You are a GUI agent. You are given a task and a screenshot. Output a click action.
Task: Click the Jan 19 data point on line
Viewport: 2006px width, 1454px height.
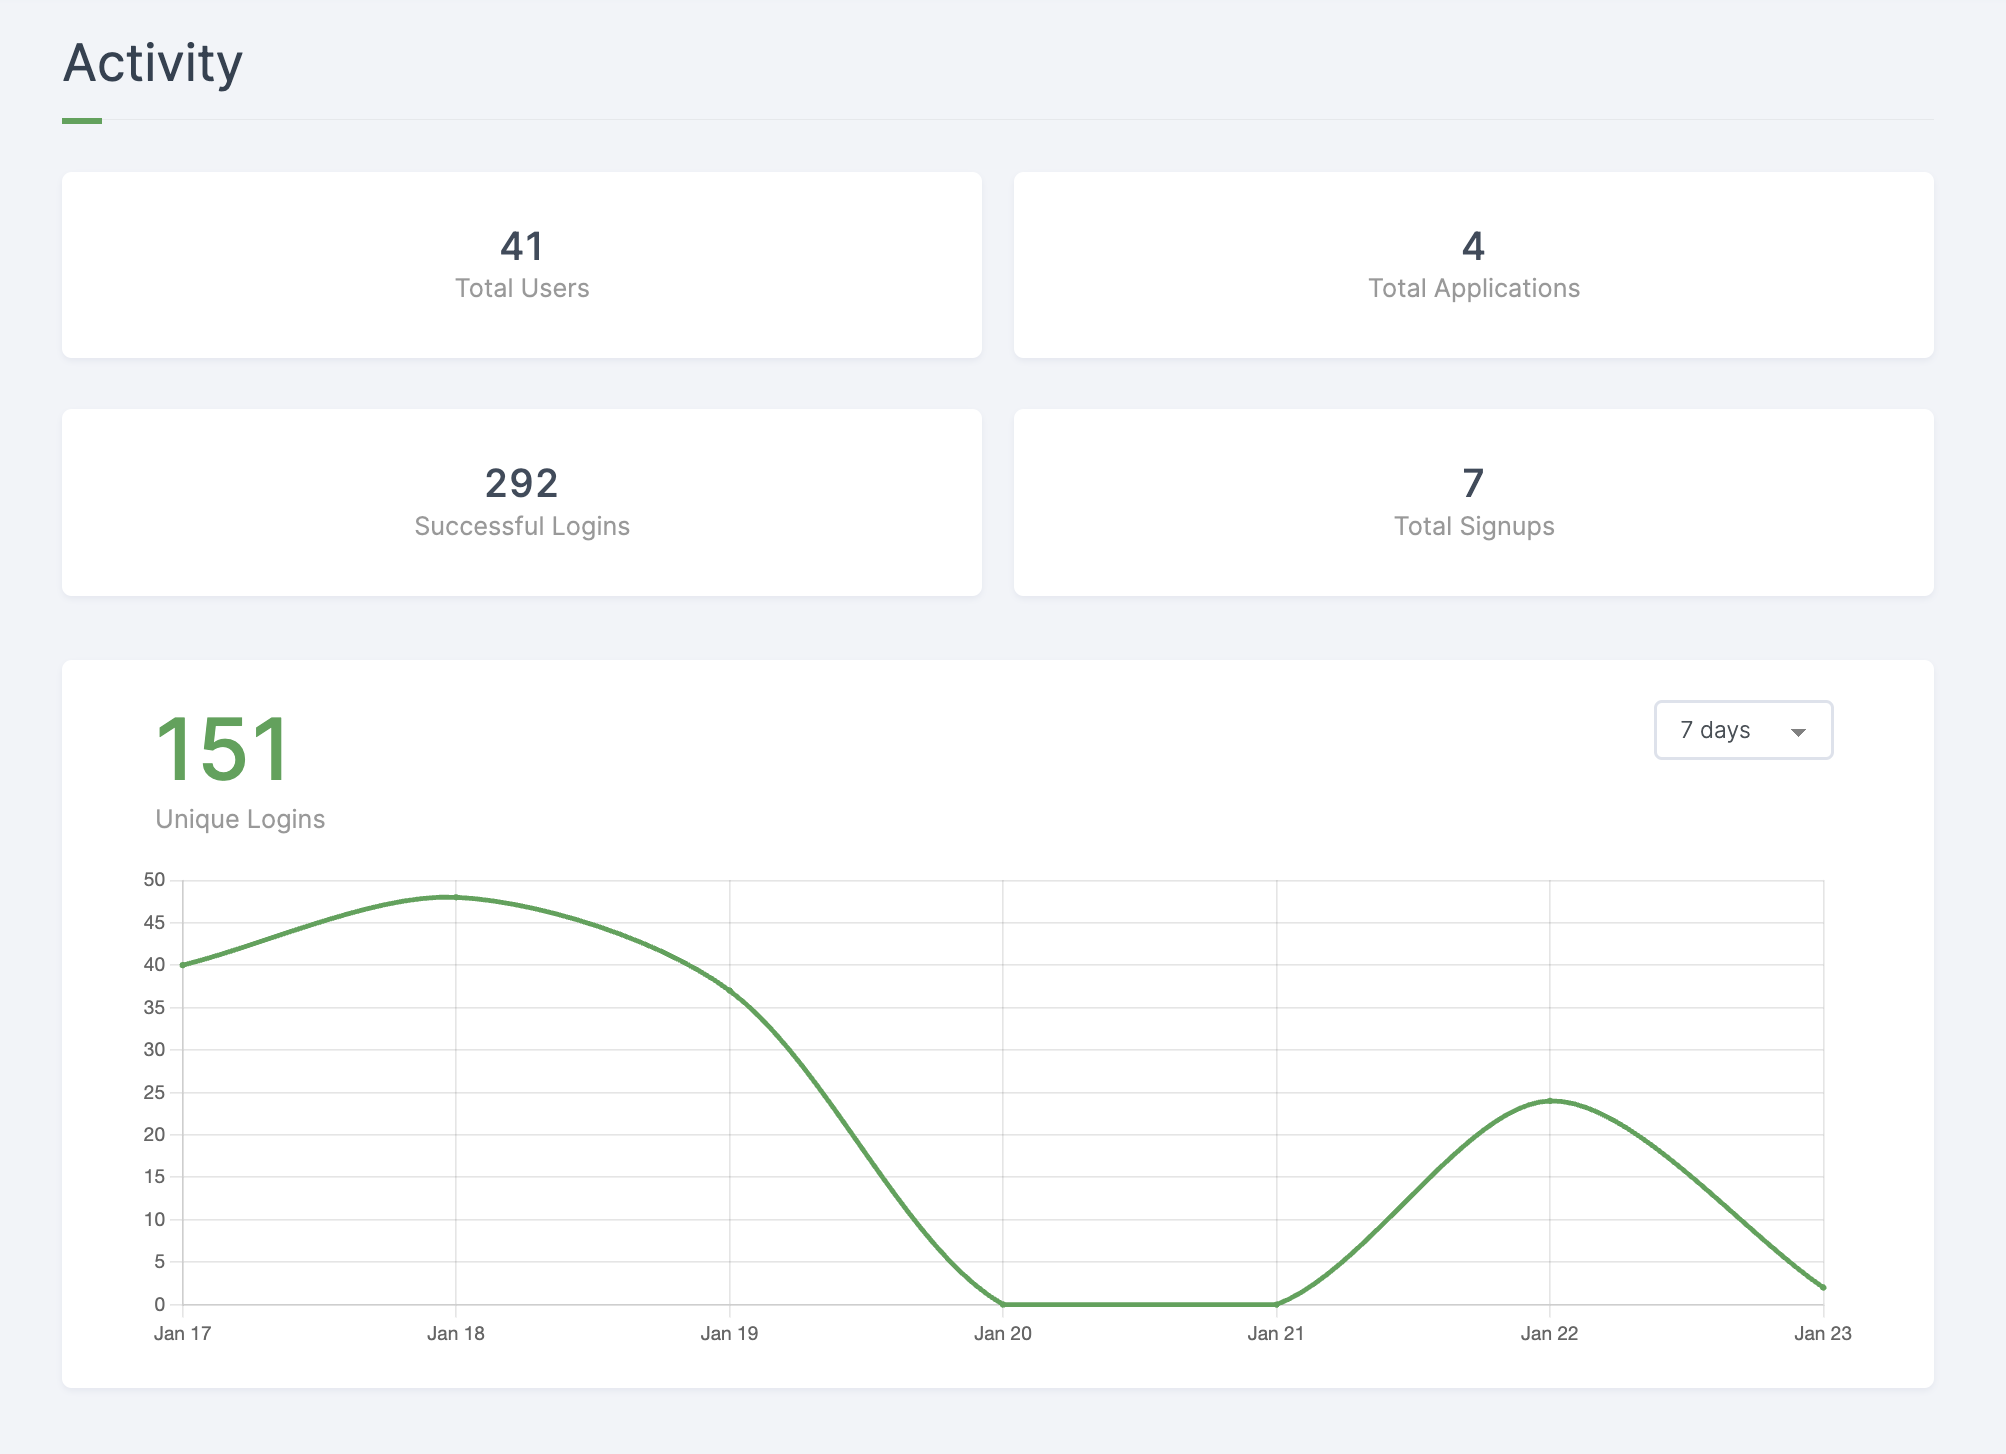click(730, 991)
